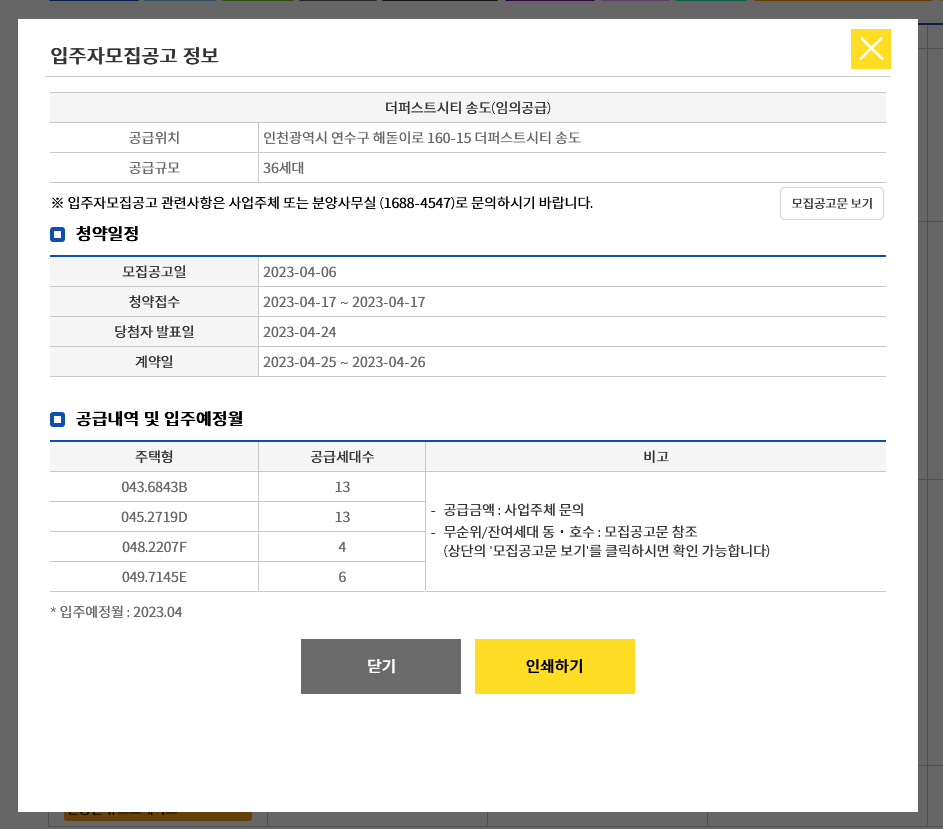Screen dimensions: 943x829
Task: Select the 13 units cell for 043.6843B
Action: [x=342, y=487]
